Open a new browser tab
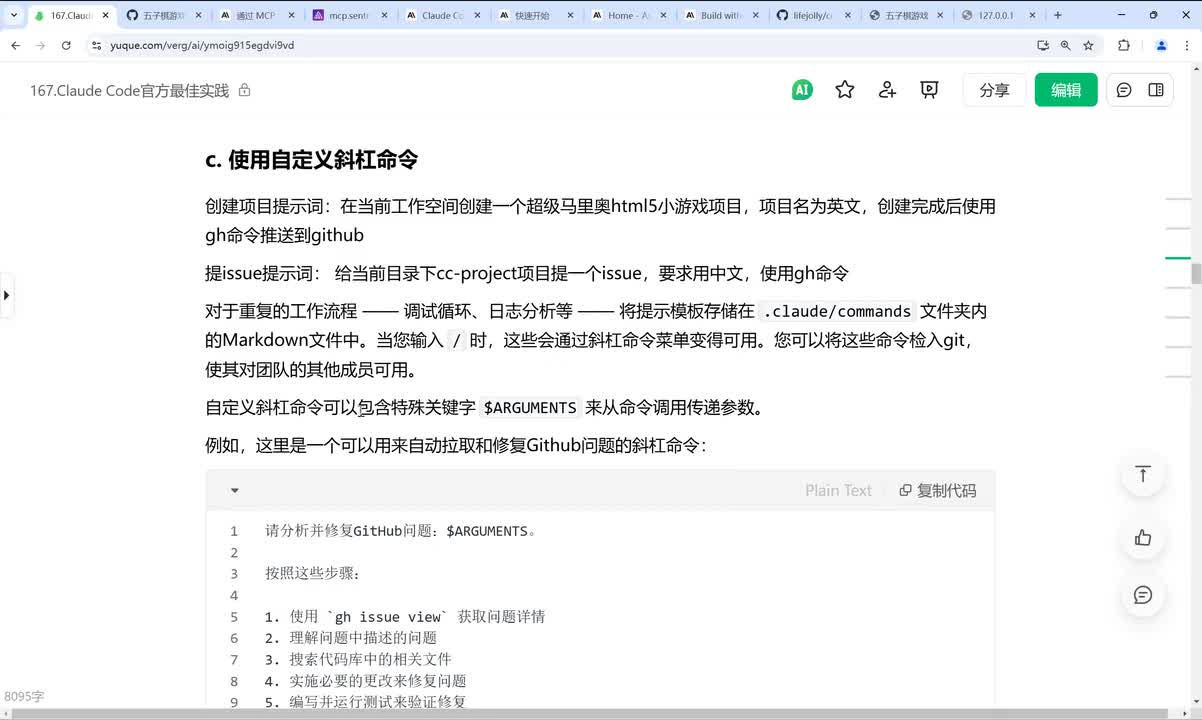Viewport: 1202px width, 720px height. click(x=1058, y=15)
